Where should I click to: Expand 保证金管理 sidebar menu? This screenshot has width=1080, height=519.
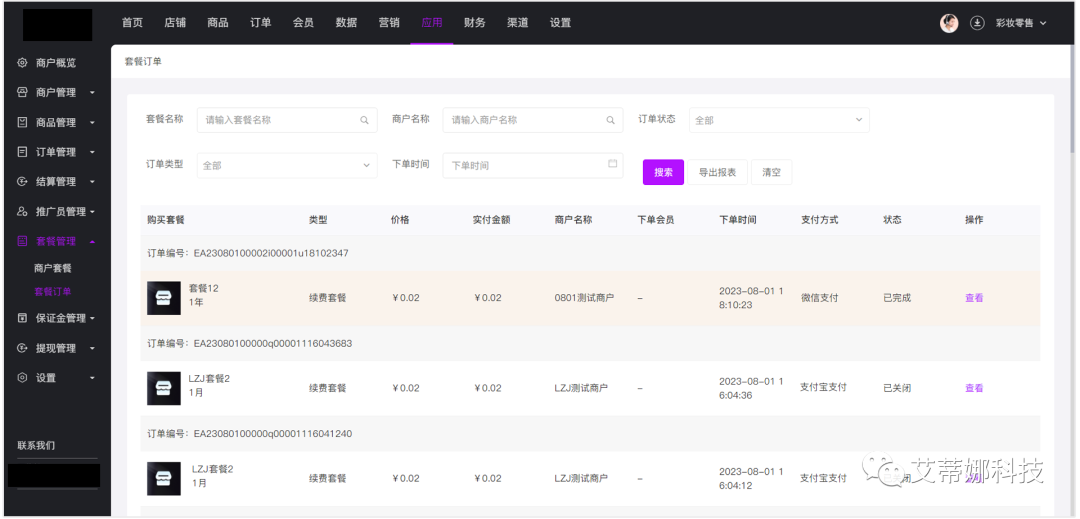click(x=92, y=319)
